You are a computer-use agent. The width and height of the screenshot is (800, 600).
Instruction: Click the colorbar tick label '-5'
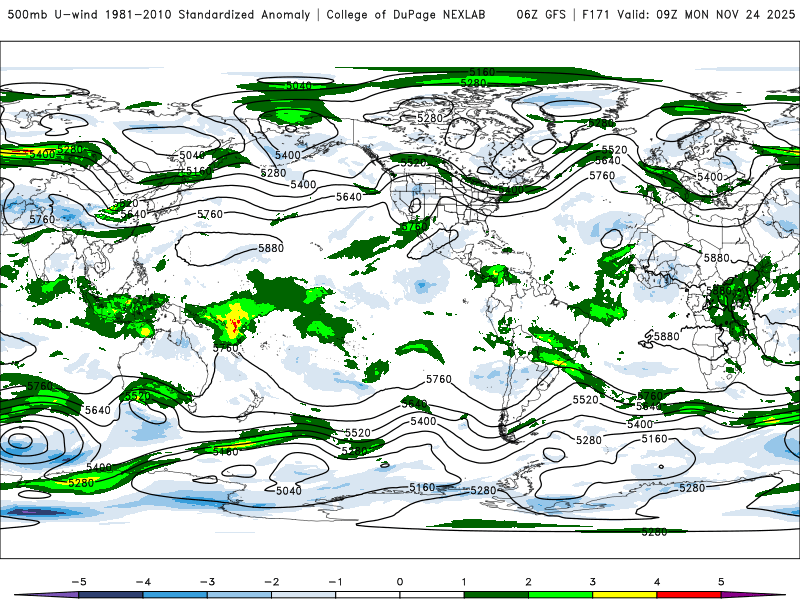(x=79, y=582)
